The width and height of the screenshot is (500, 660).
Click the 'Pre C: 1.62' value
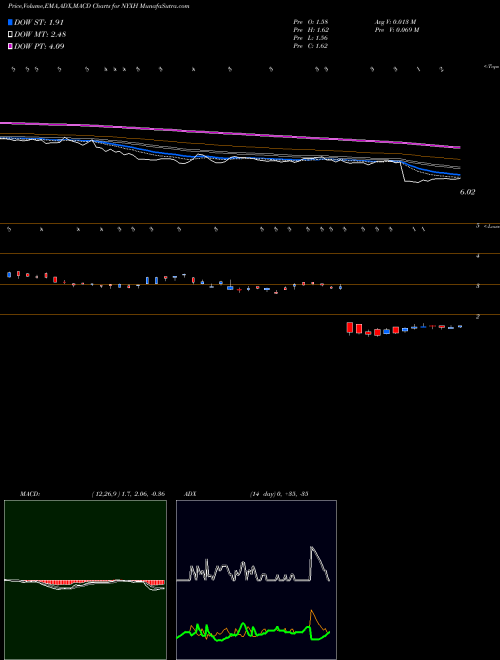[x=311, y=46]
